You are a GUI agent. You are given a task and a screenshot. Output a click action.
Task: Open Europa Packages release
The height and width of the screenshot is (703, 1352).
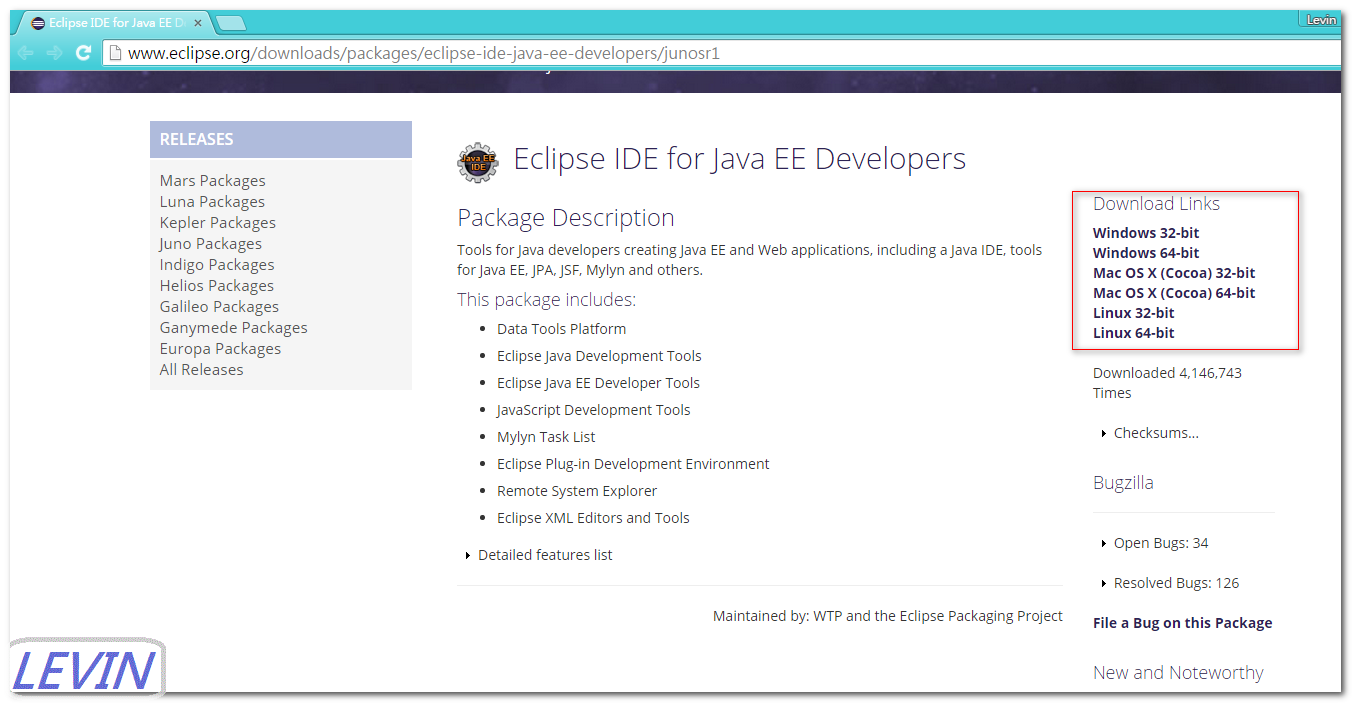220,349
